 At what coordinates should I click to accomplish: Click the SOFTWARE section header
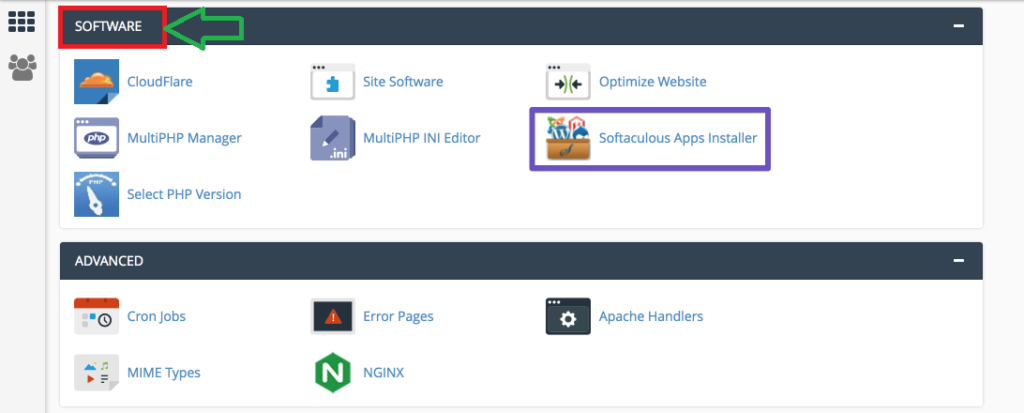[108, 26]
